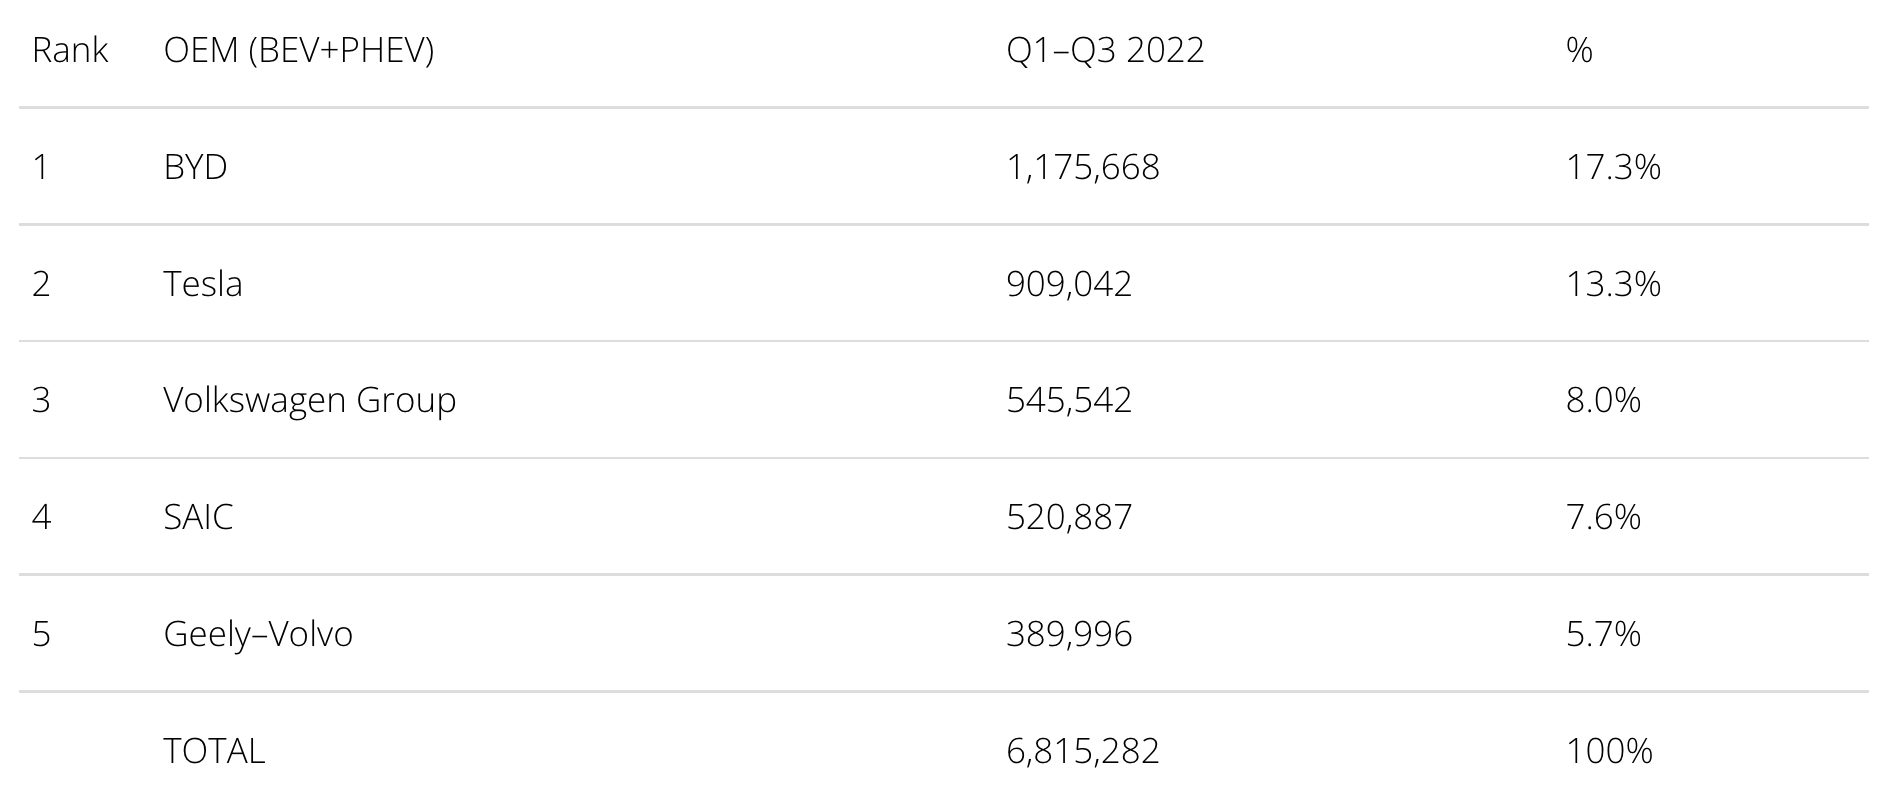The height and width of the screenshot is (801, 1888).
Task: Select Tesla's sales figure 909,042
Action: (x=1069, y=284)
